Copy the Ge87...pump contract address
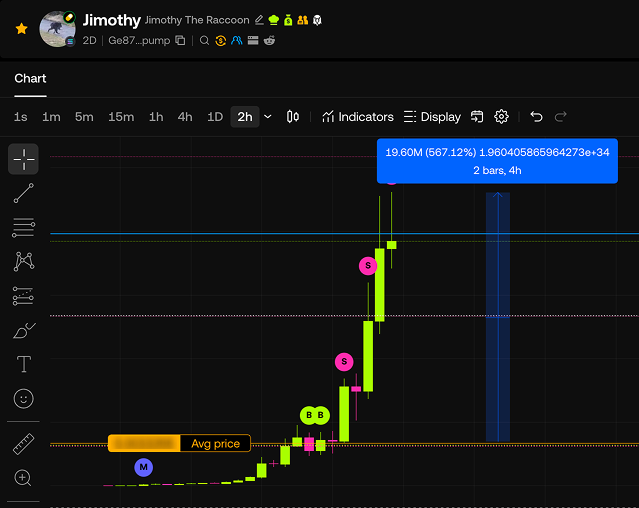Viewport: 639px width, 508px height. tap(180, 40)
